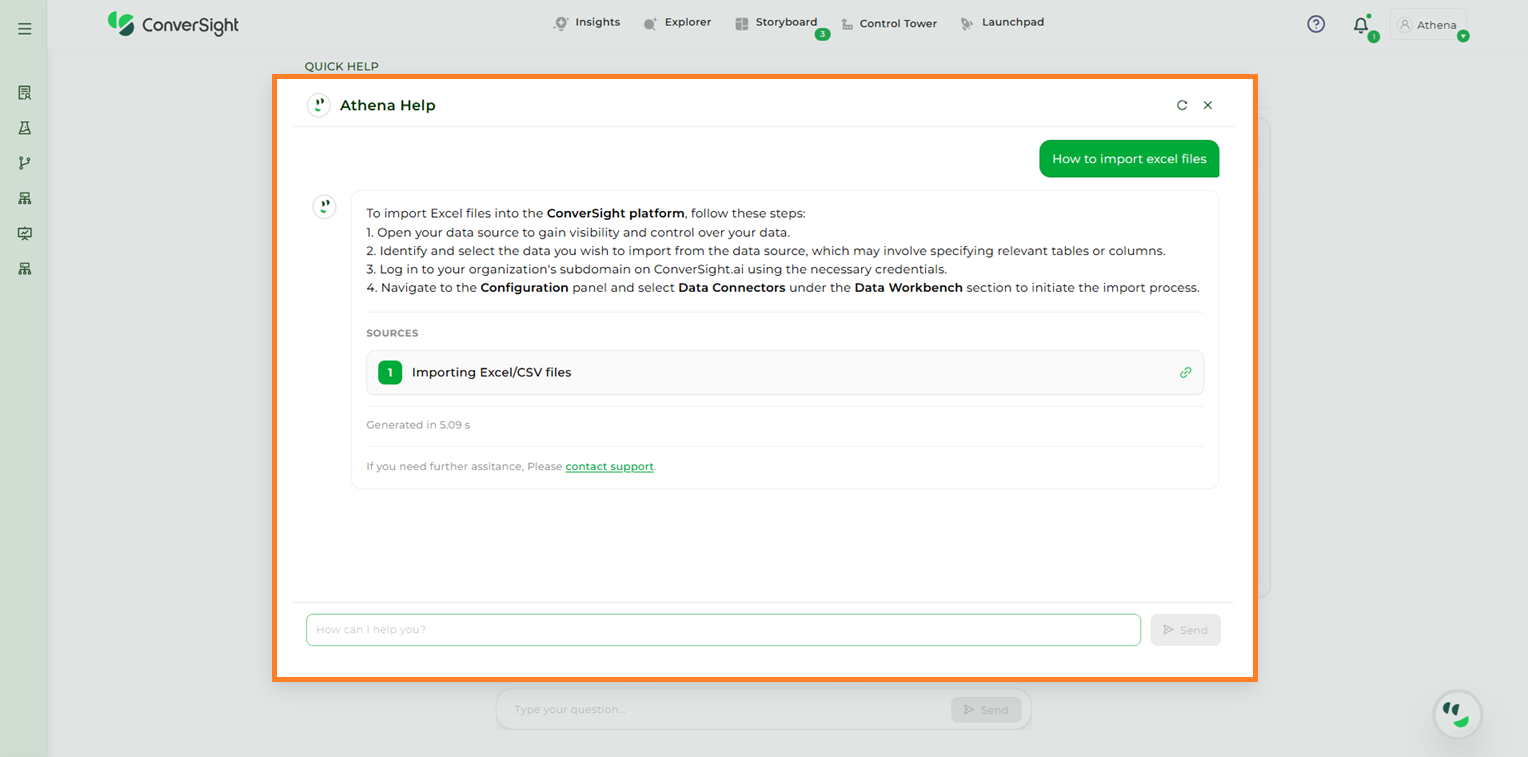1528x757 pixels.
Task: Select the flask icon in left sidebar
Action: click(25, 128)
